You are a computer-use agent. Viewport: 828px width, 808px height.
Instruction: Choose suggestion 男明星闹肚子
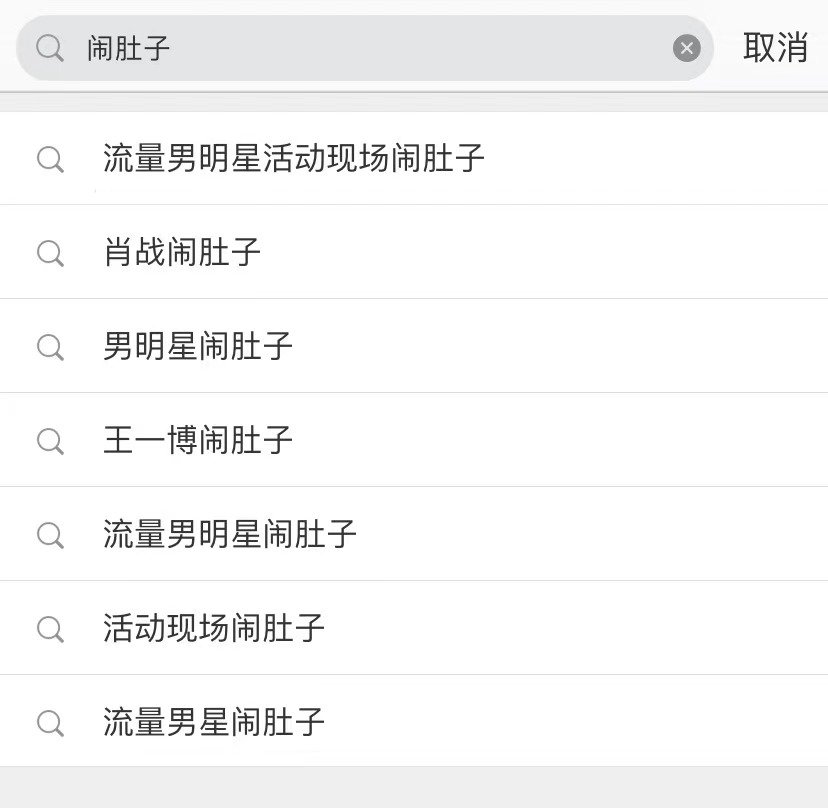pyautogui.click(x=197, y=346)
